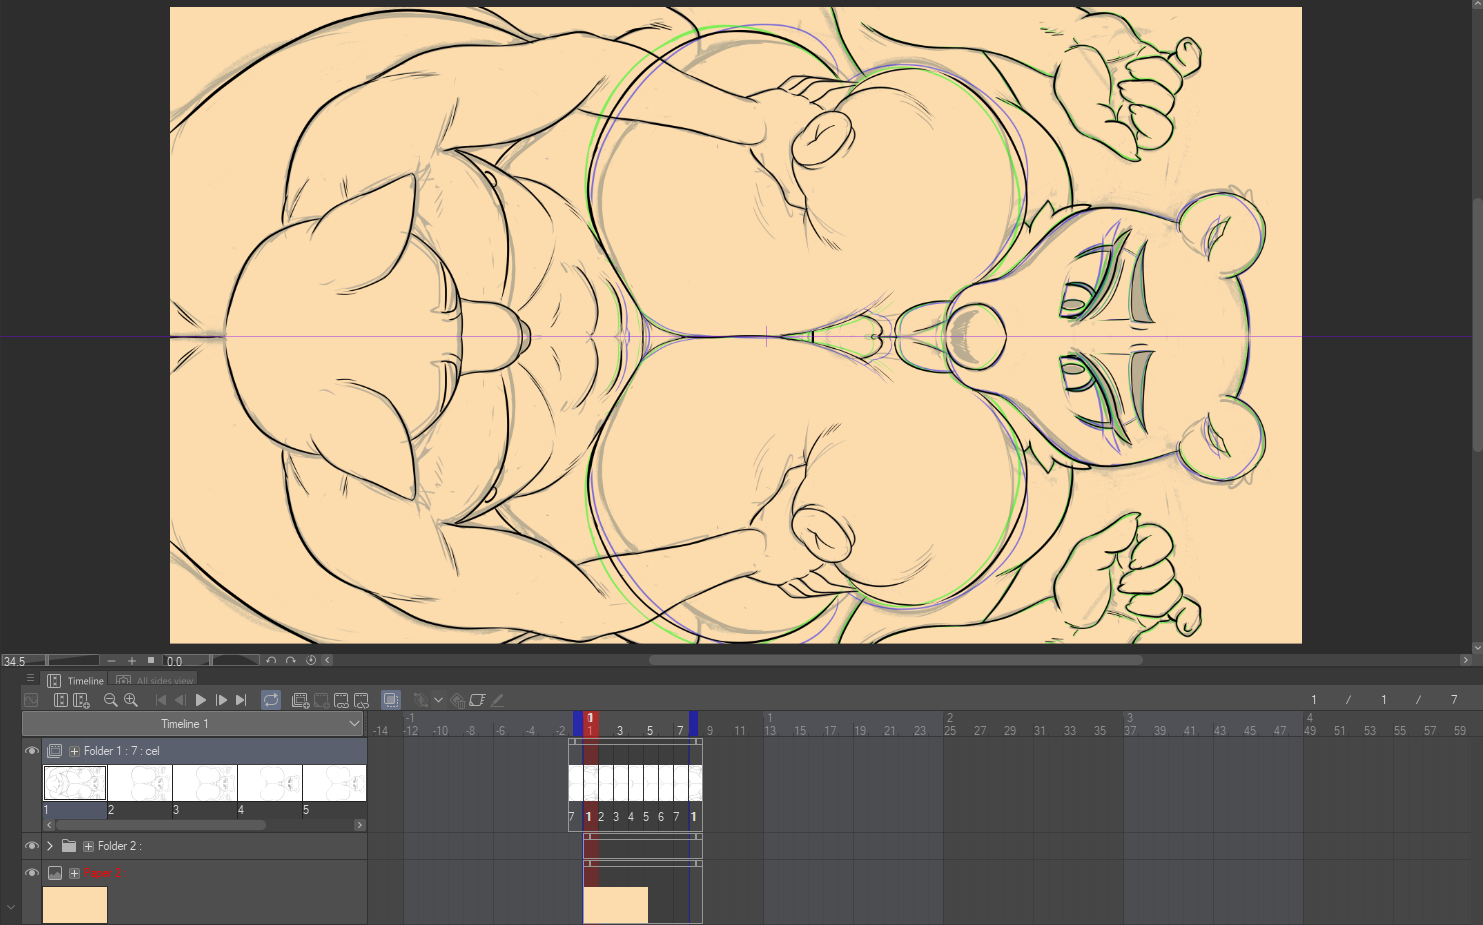Select the Paper 2 track label
The image size is (1483, 925).
point(103,873)
